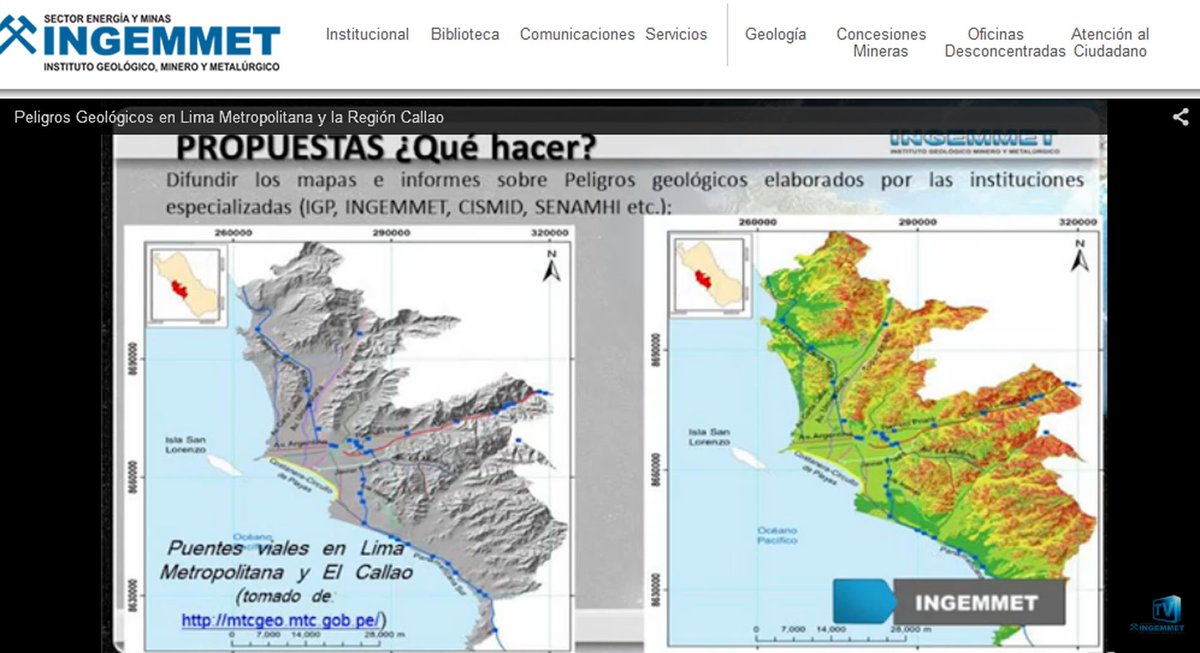The height and width of the screenshot is (653, 1200).
Task: Click the mtcgeo.mtc.gob.pe link in slide
Action: pyautogui.click(x=283, y=620)
